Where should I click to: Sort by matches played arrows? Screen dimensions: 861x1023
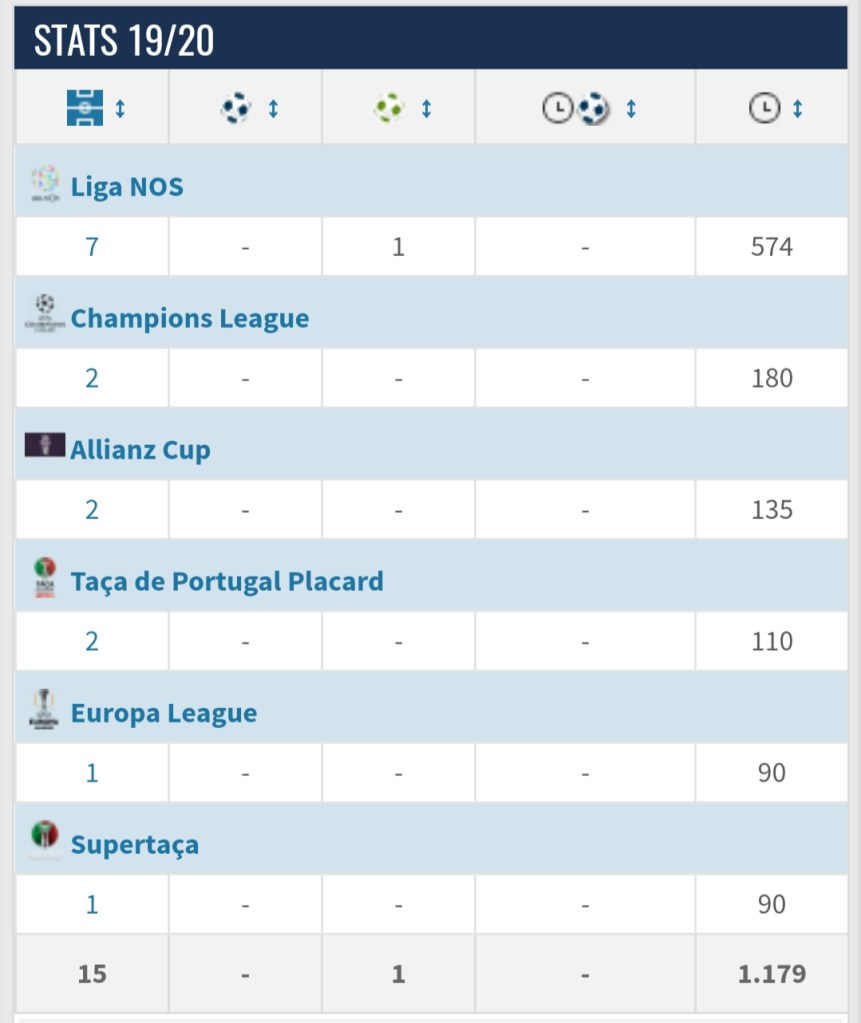click(121, 108)
